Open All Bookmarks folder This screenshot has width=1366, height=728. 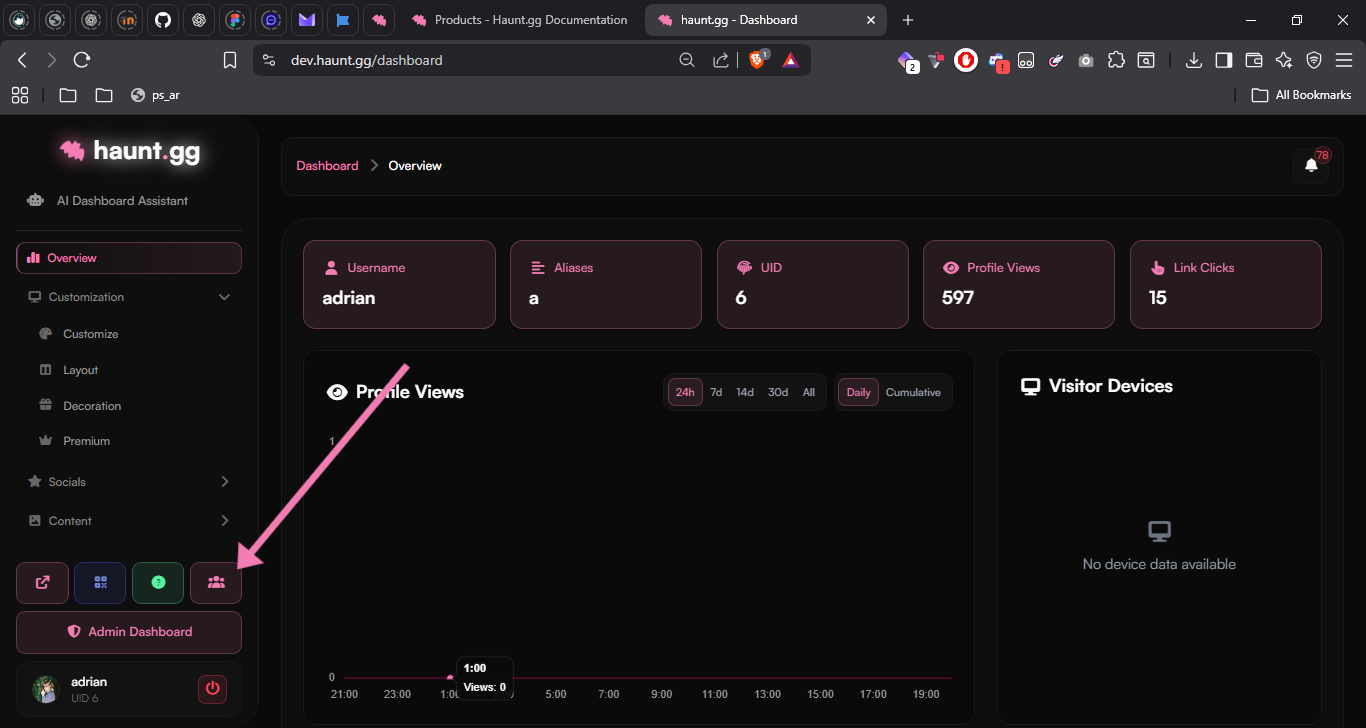[1302, 95]
